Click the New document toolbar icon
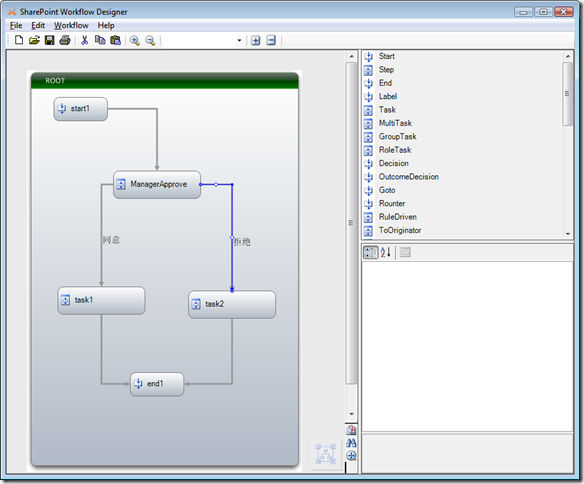584x484 pixels. click(19, 40)
